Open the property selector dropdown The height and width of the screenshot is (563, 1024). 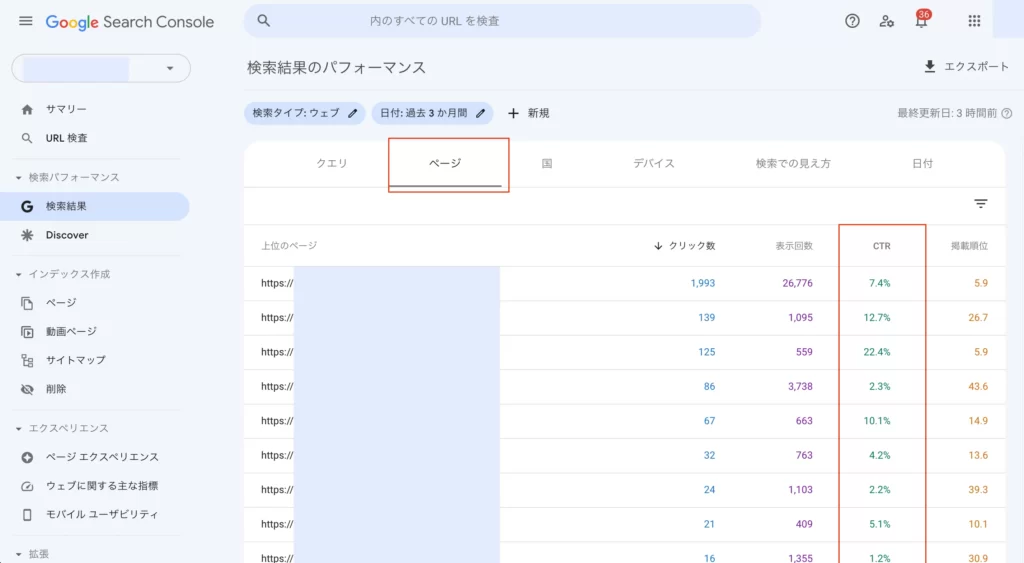(x=101, y=68)
